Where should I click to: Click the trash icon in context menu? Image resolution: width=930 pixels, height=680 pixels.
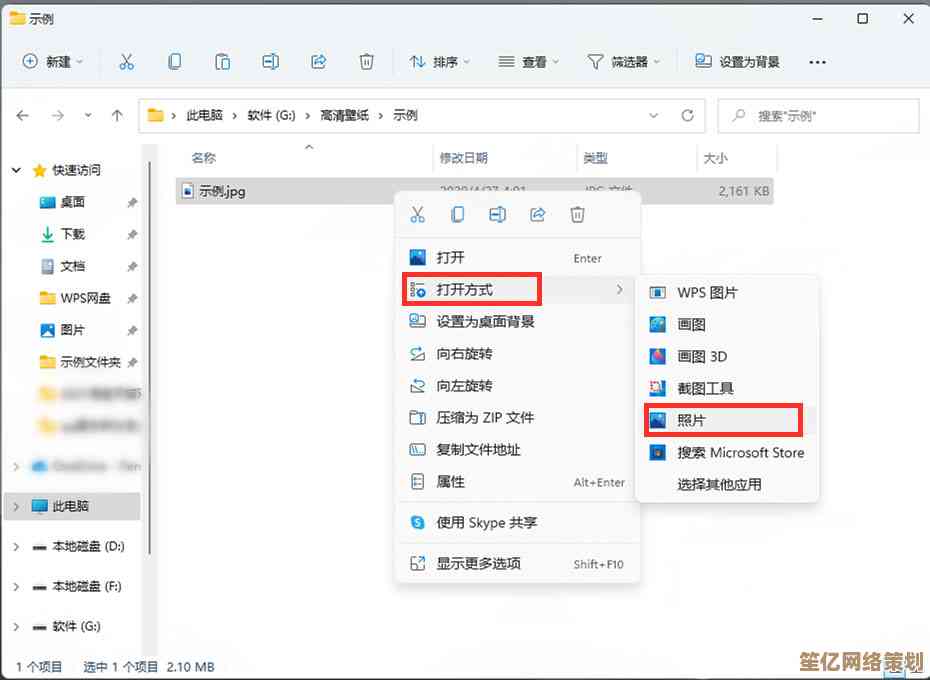(577, 214)
